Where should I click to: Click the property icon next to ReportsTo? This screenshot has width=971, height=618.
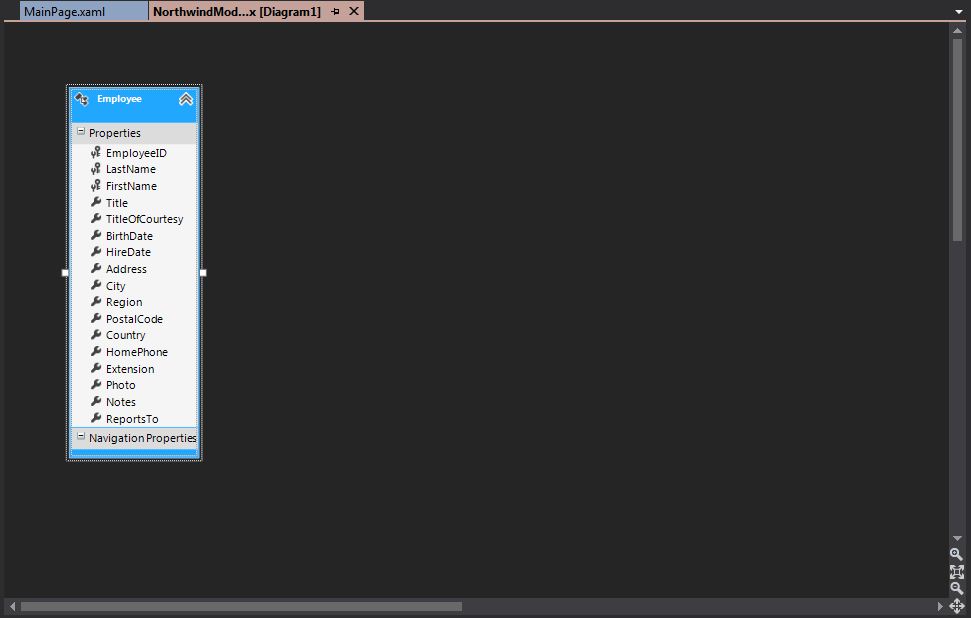pyautogui.click(x=97, y=418)
